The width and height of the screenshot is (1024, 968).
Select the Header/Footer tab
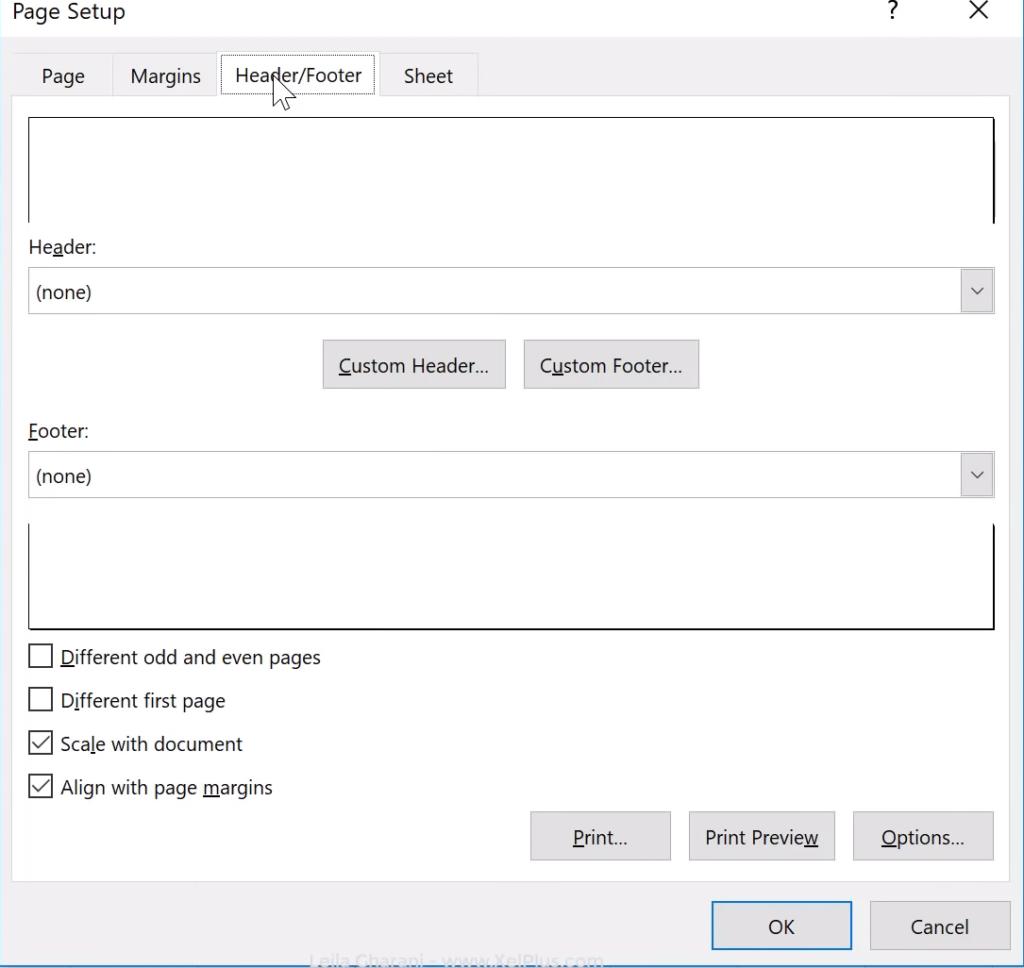tap(297, 75)
